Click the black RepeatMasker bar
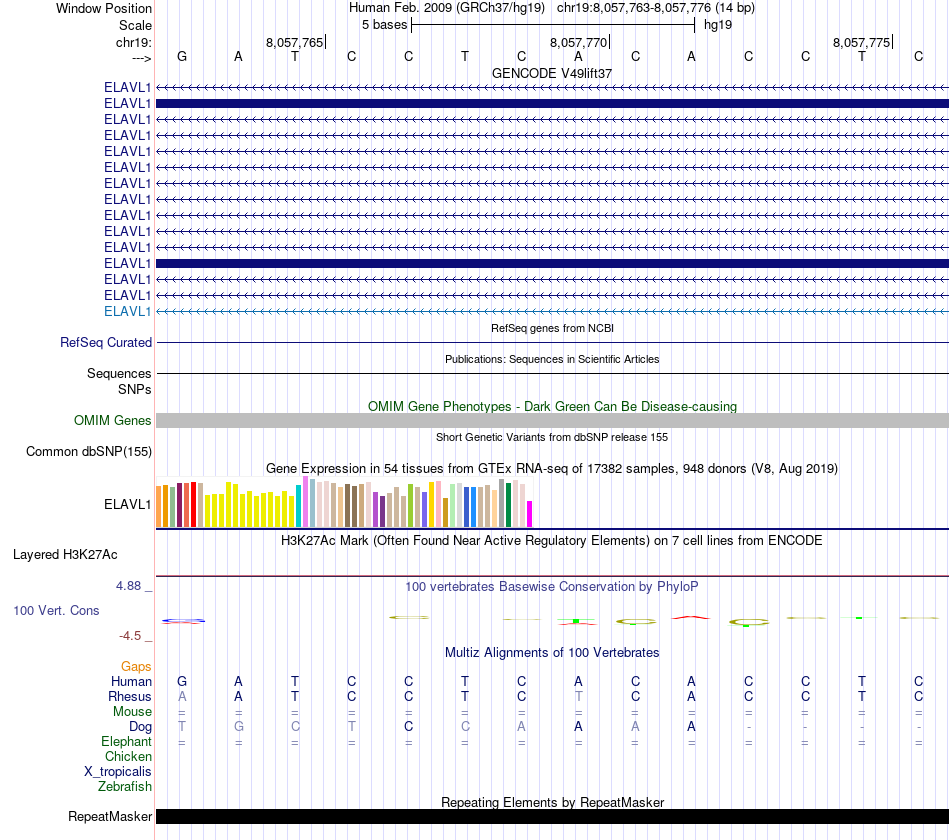 [x=553, y=816]
